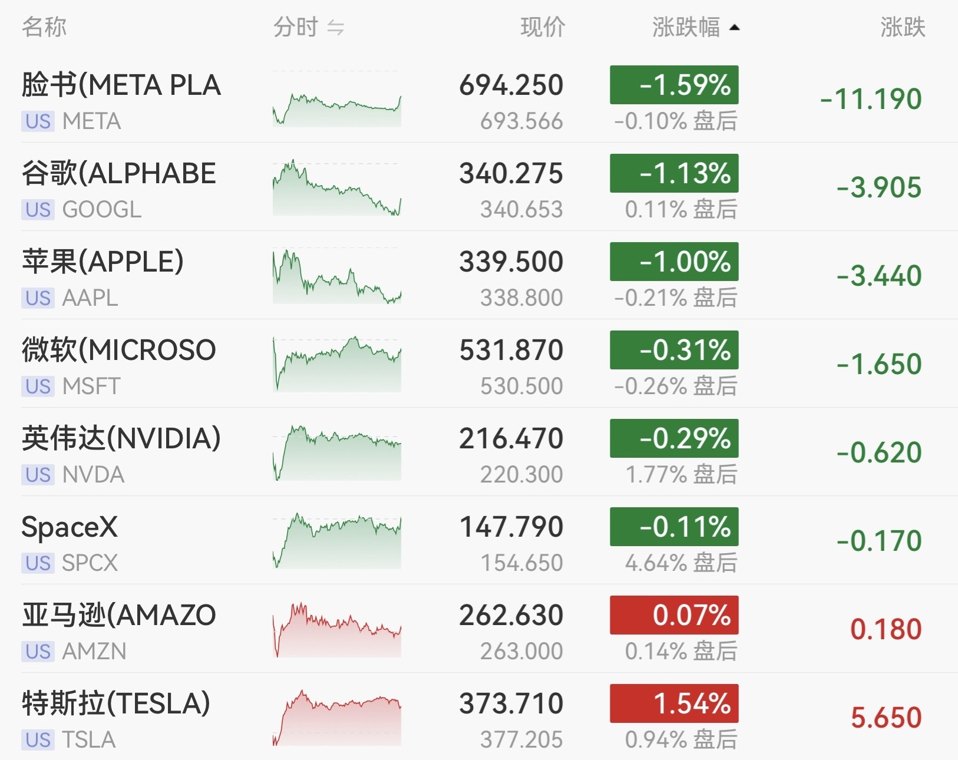Open the META mini intraday chart
958x760 pixels.
coord(337,99)
